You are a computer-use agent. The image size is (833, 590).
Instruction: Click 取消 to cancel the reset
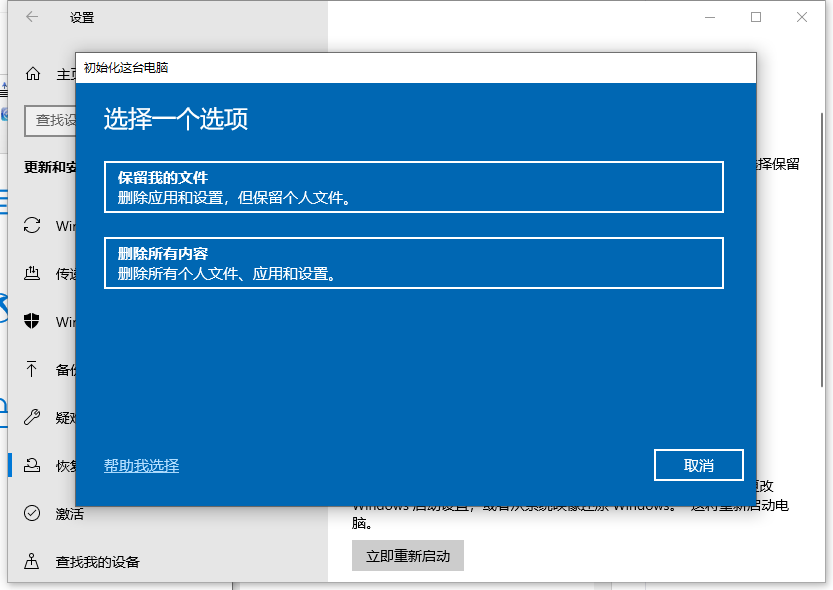(x=698, y=465)
